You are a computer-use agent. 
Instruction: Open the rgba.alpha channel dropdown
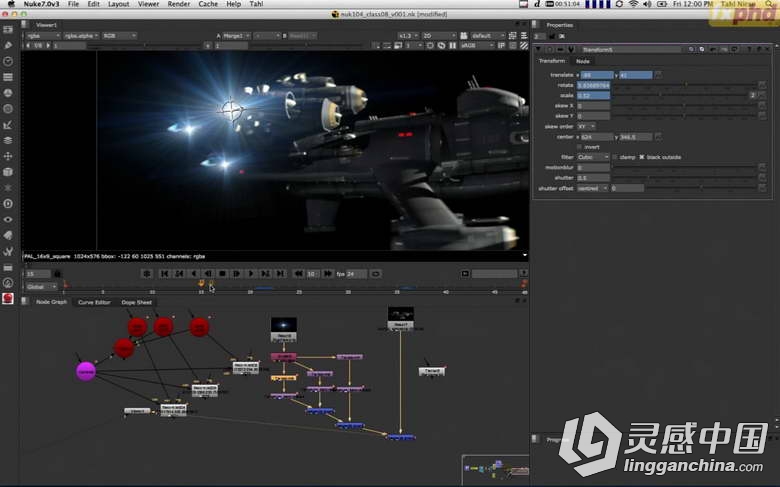point(81,36)
